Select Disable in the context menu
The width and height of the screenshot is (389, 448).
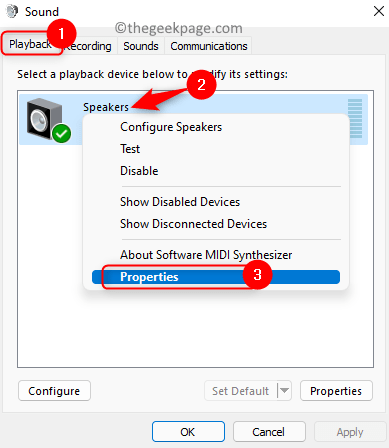pos(139,171)
